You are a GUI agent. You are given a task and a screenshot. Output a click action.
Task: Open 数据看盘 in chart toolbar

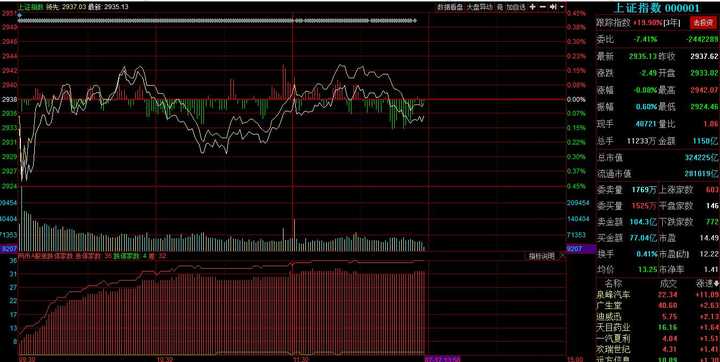tap(450, 7)
